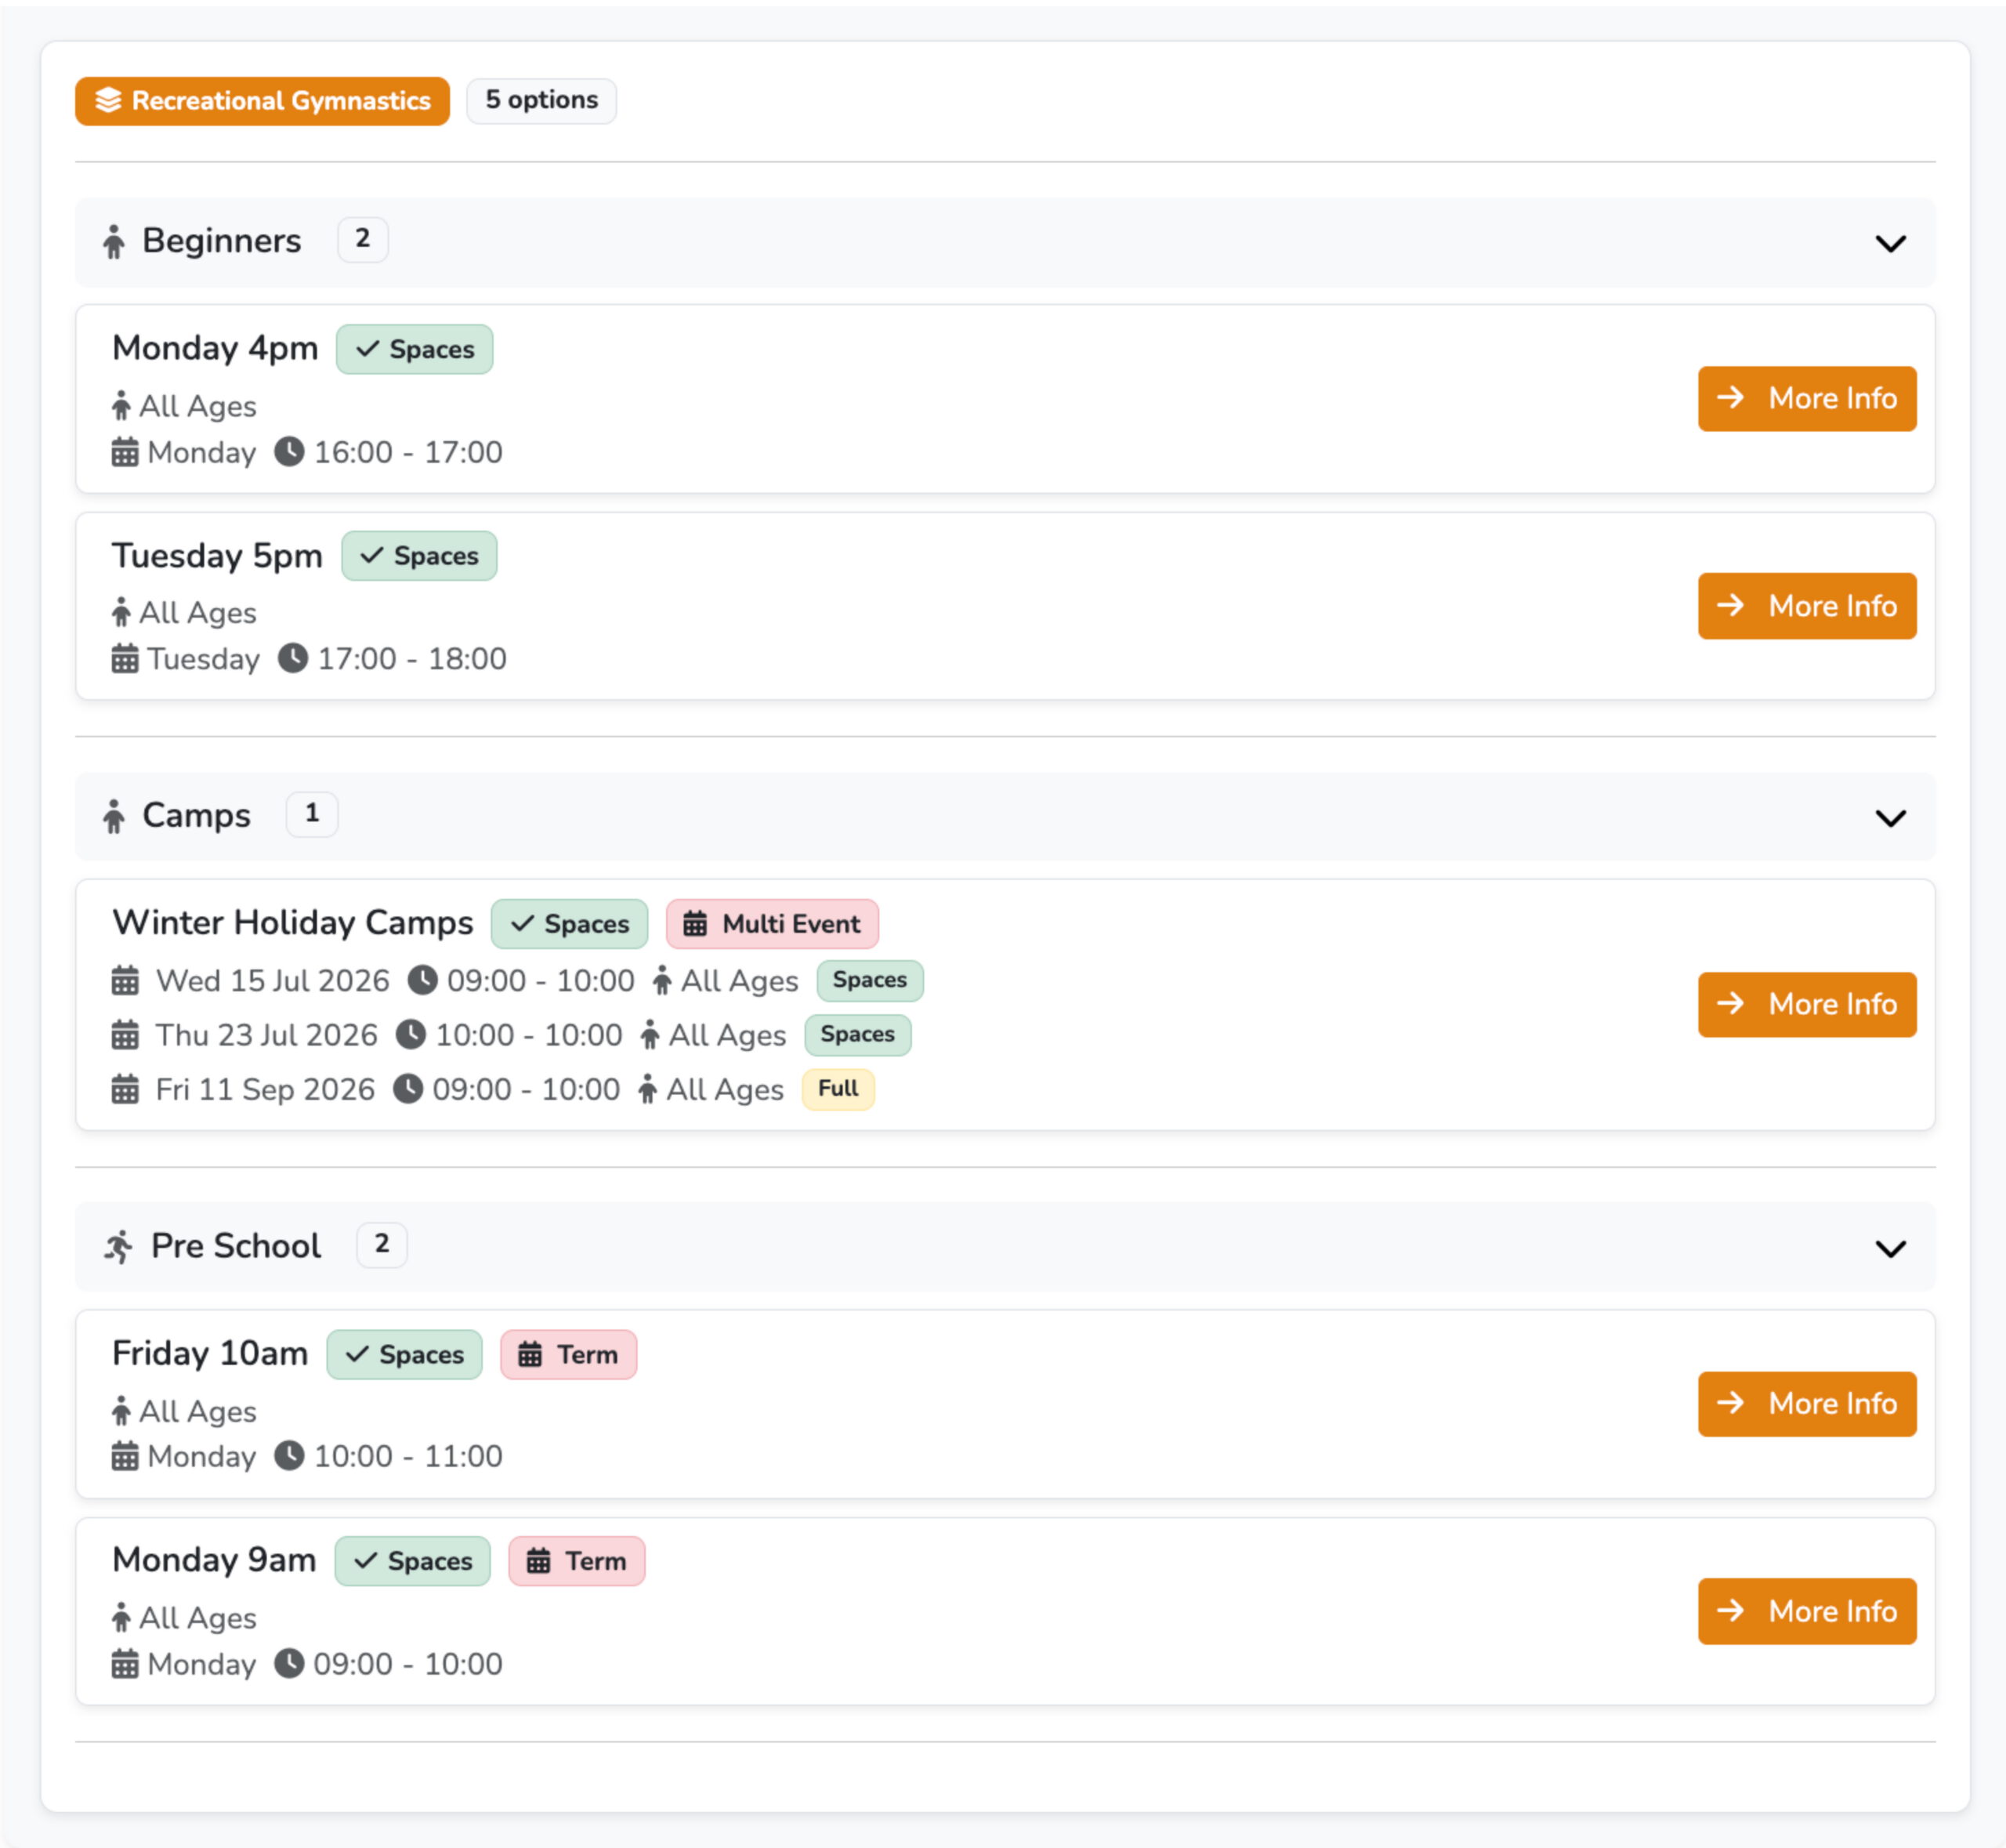Open More Info for Monday 4pm class
Viewport: 2006px width, 1848px height.
point(1806,399)
